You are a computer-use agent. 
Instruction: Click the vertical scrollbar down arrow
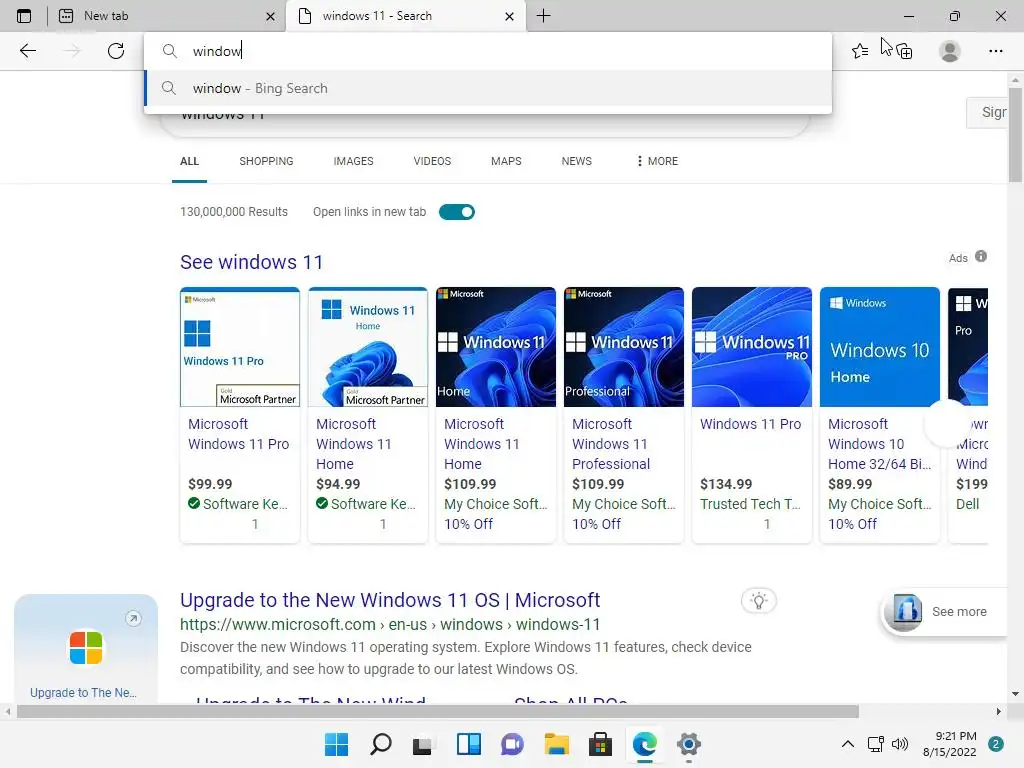point(1015,694)
